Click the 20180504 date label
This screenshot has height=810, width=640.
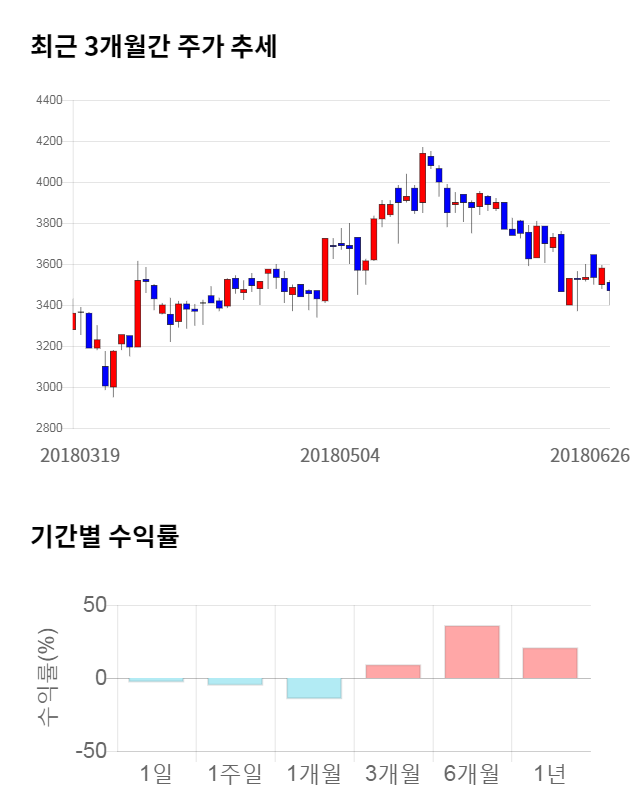coord(340,455)
